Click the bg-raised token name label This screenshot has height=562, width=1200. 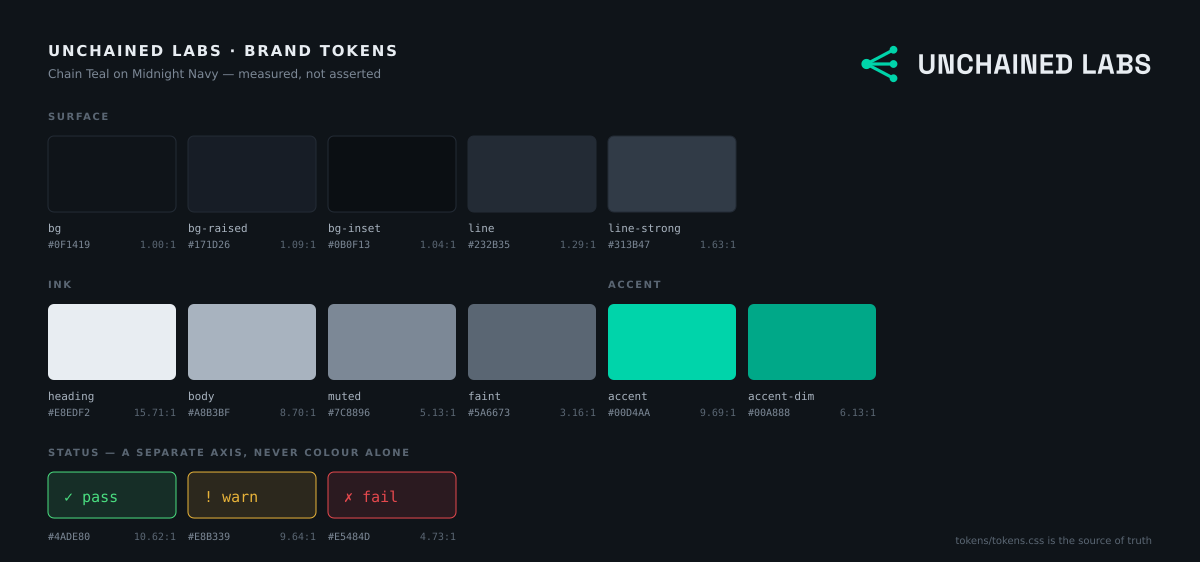coord(218,228)
